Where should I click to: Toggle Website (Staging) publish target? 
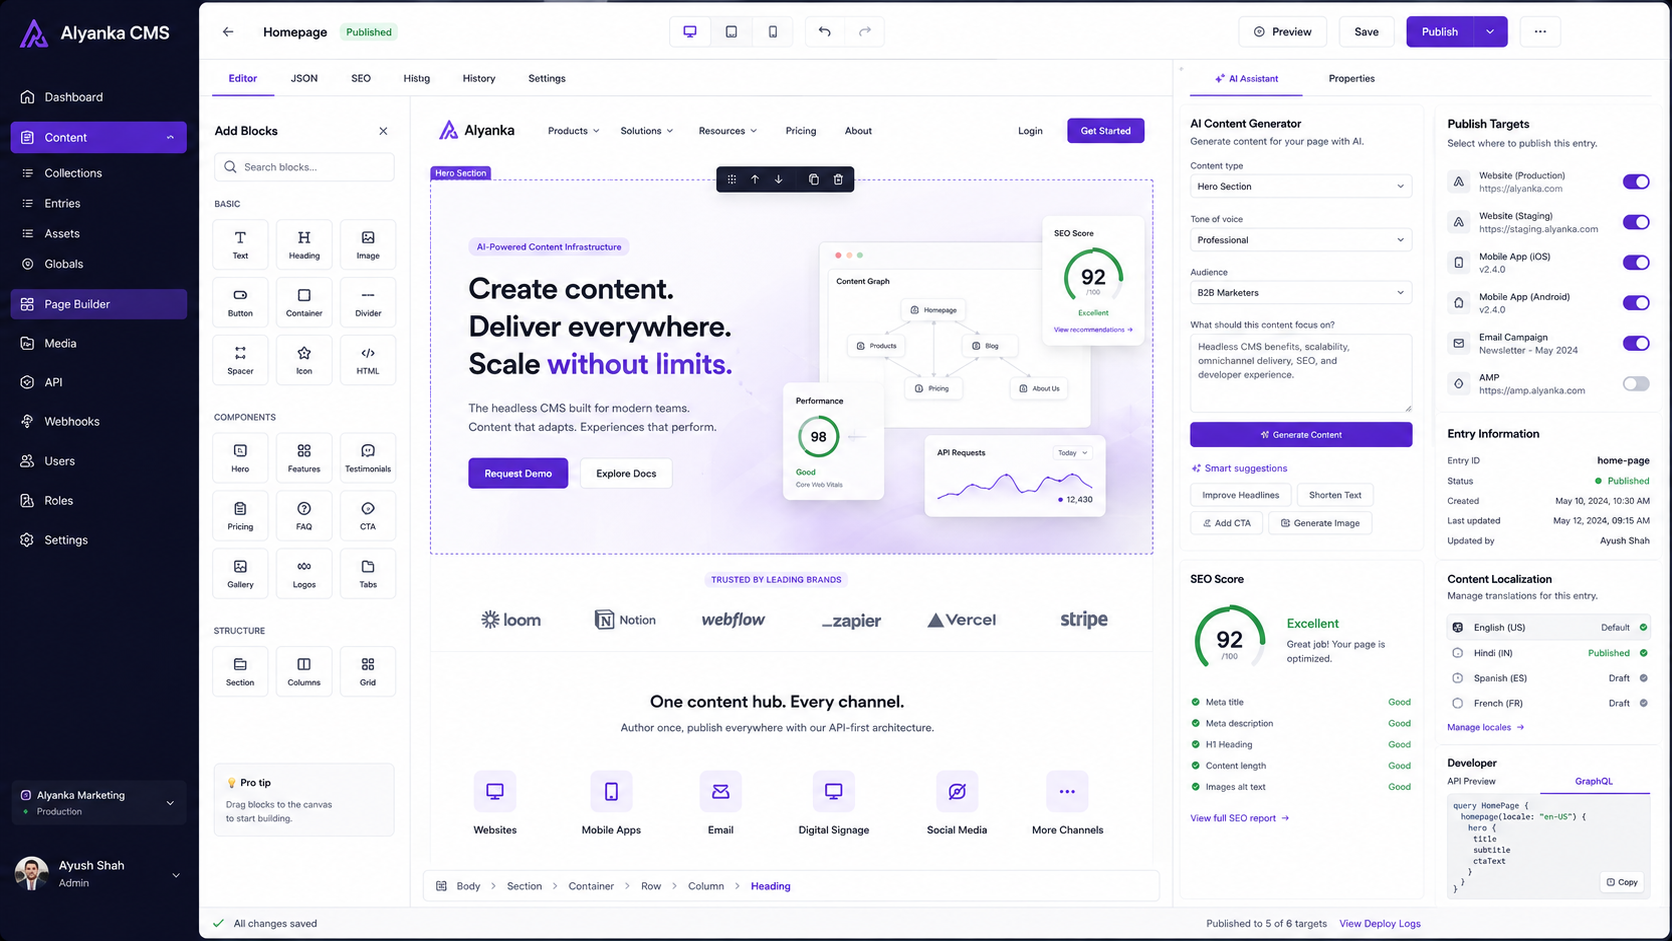[x=1636, y=222]
